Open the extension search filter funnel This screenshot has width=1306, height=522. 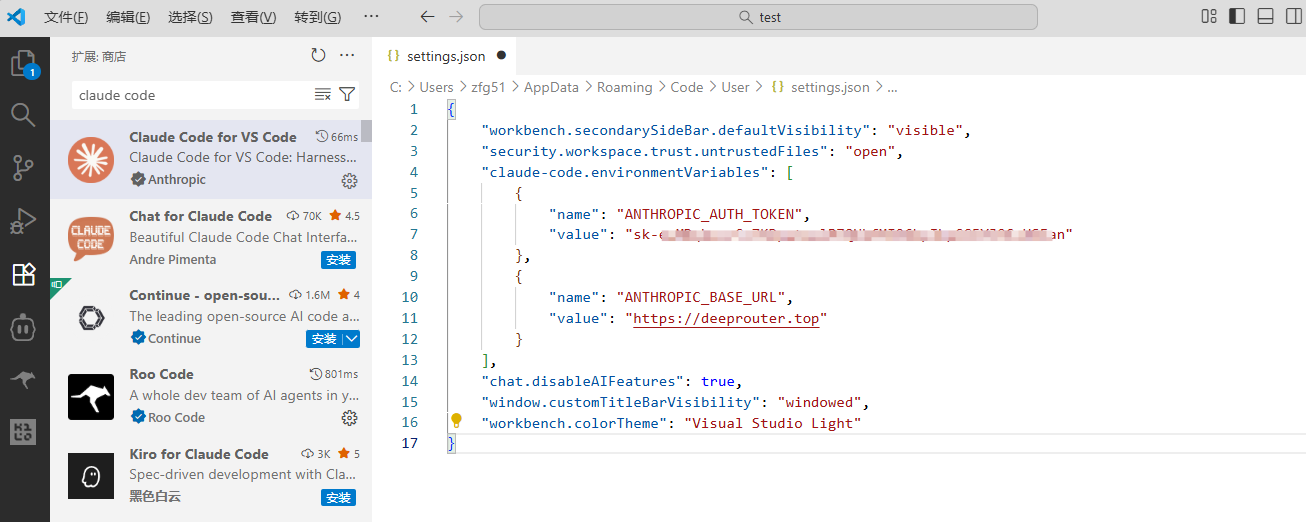347,94
